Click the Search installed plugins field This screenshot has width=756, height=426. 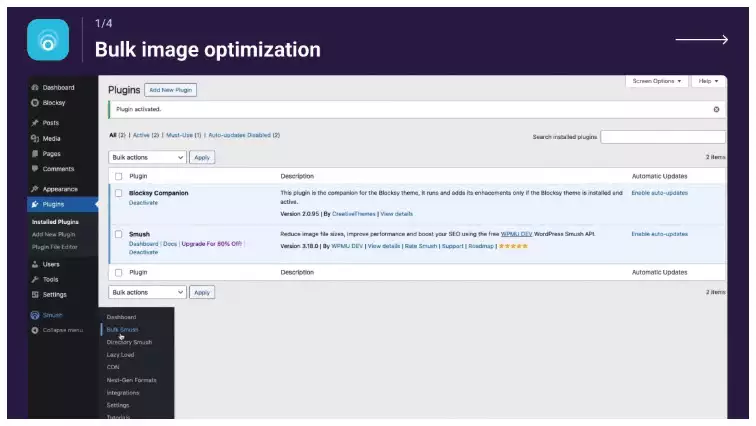pos(663,137)
